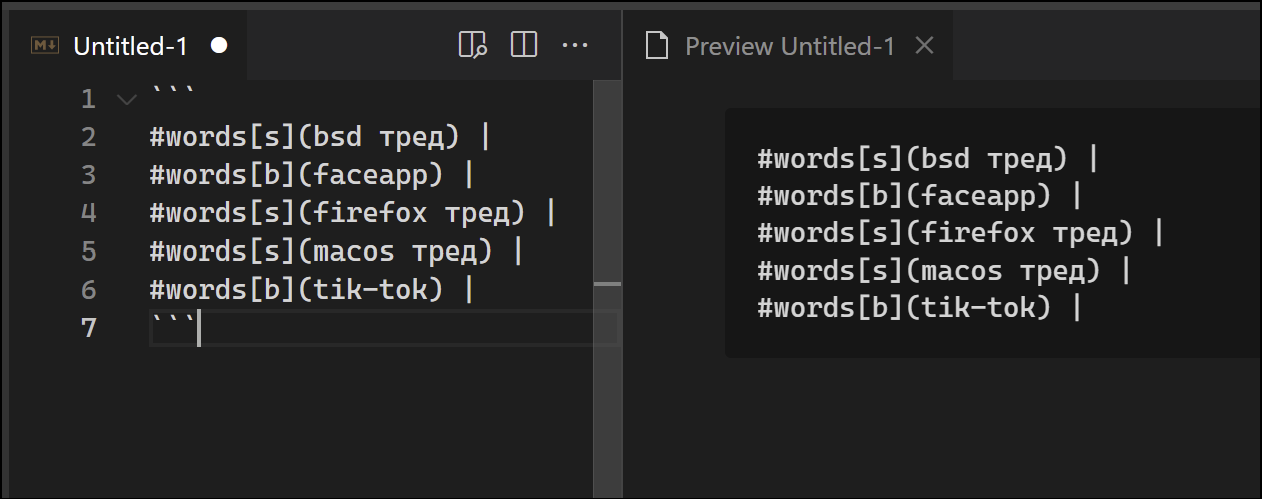Switch to the Preview Untitled-1 tab
Image resolution: width=1262 pixels, height=500 pixels.
pyautogui.click(x=789, y=45)
